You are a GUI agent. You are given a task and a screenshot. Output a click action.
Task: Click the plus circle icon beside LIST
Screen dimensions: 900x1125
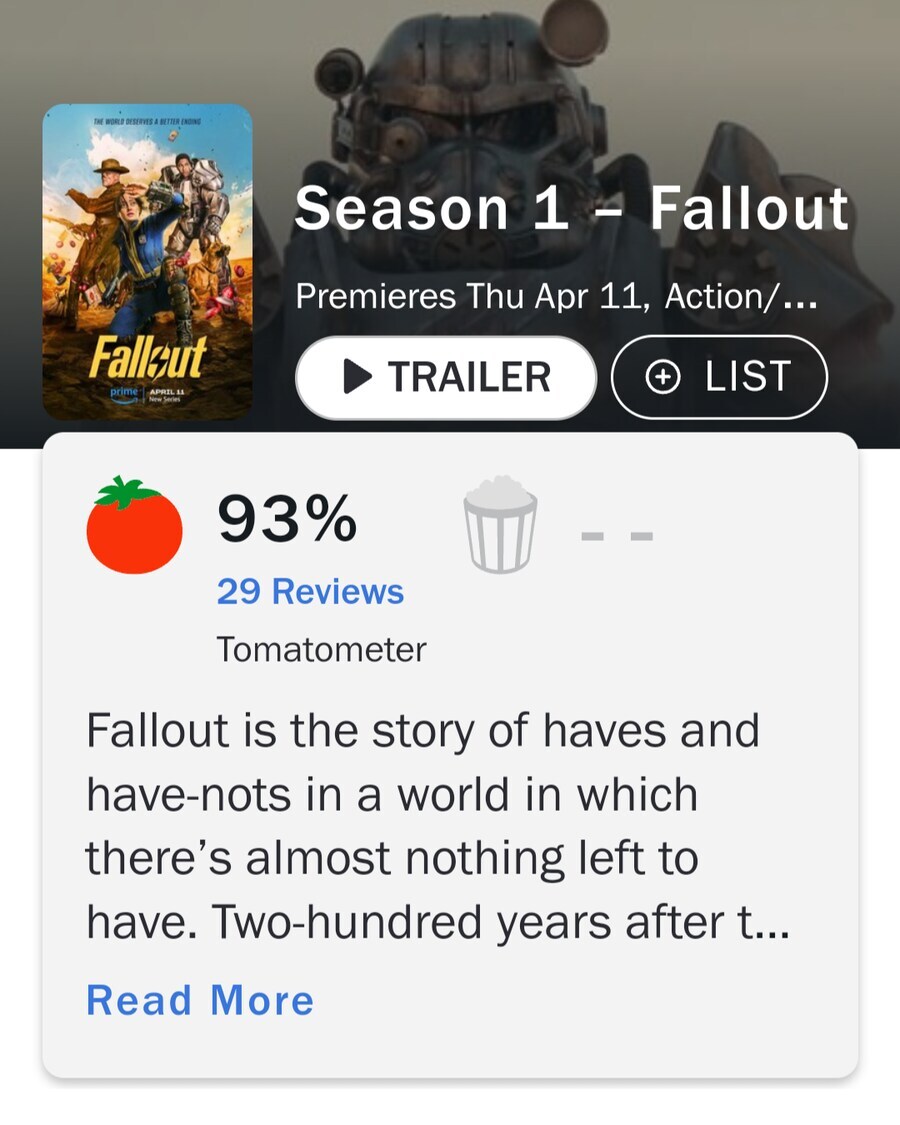pos(663,377)
